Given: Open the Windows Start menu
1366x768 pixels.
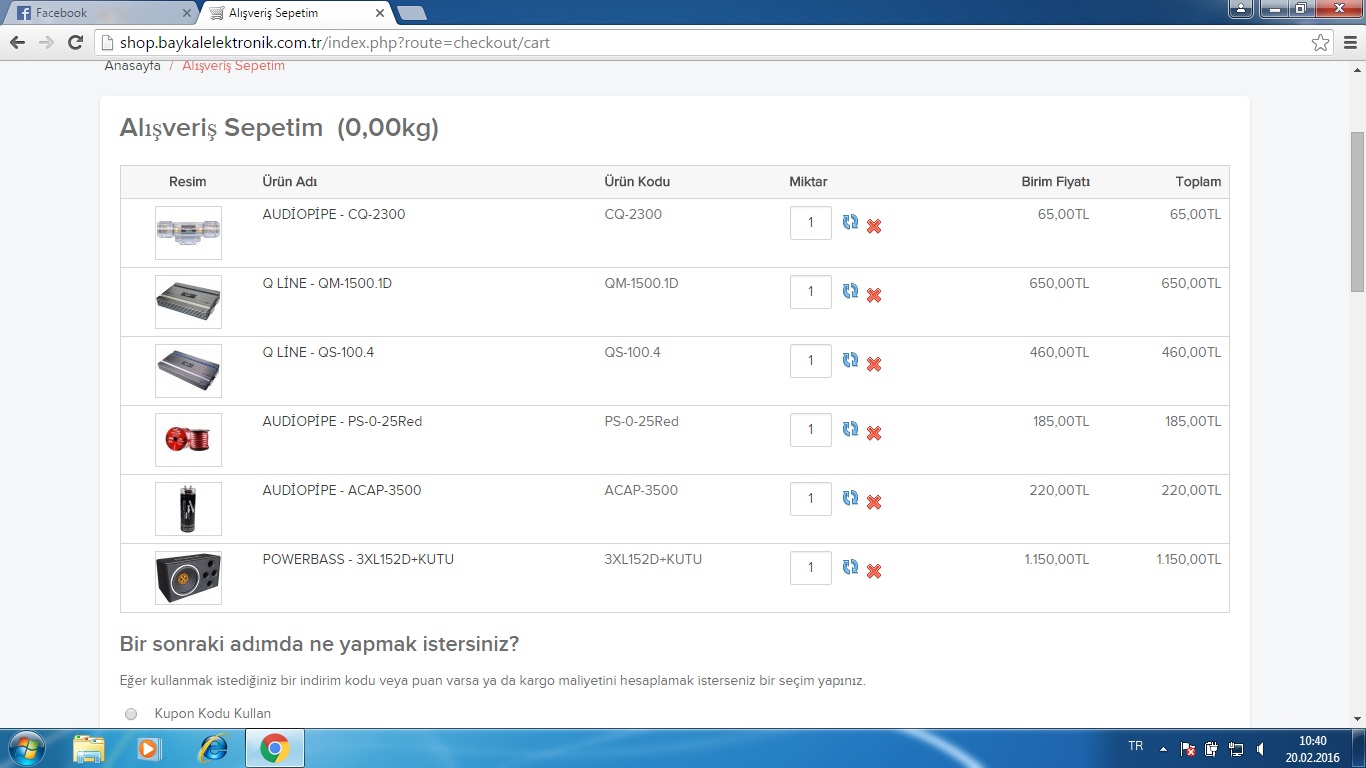Looking at the screenshot, I should coord(26,748).
